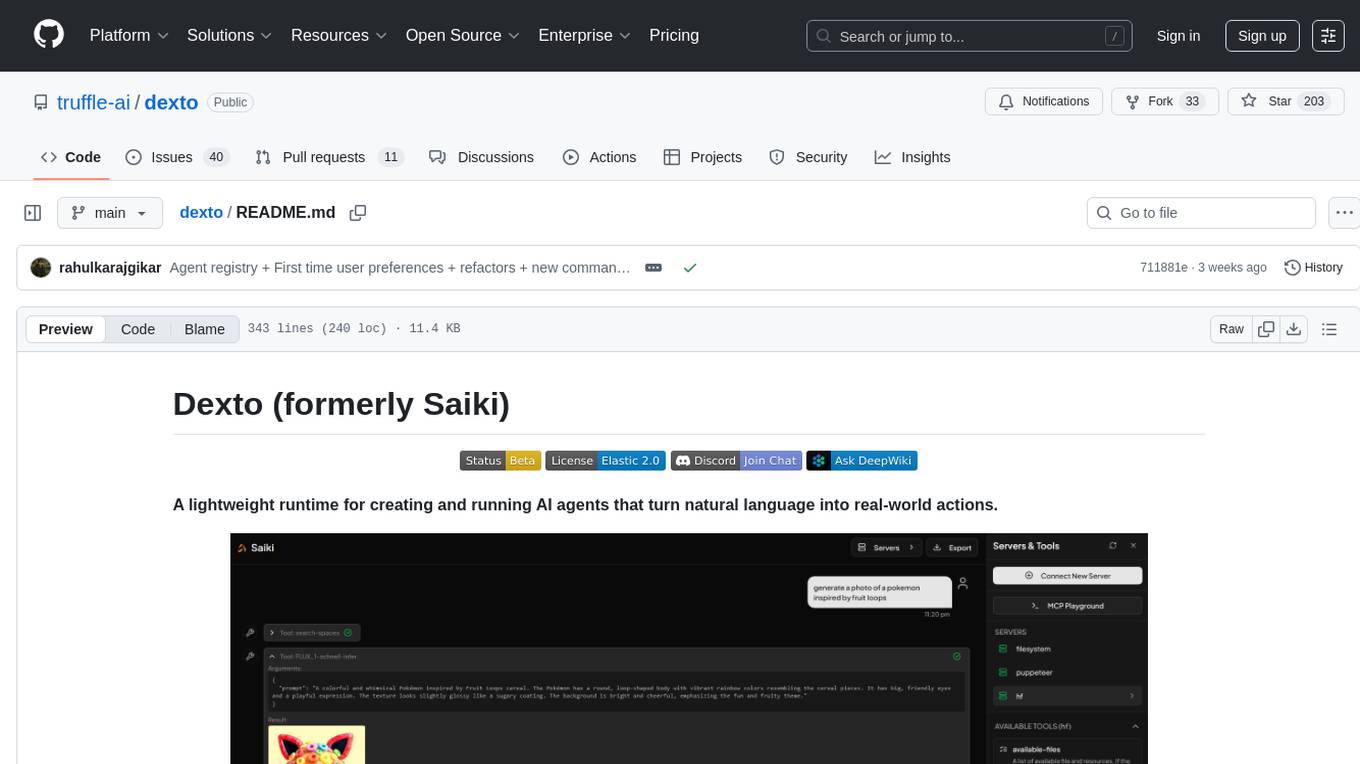The image size is (1360, 764).
Task: Click the Sign up button
Action: pyautogui.click(x=1262, y=36)
